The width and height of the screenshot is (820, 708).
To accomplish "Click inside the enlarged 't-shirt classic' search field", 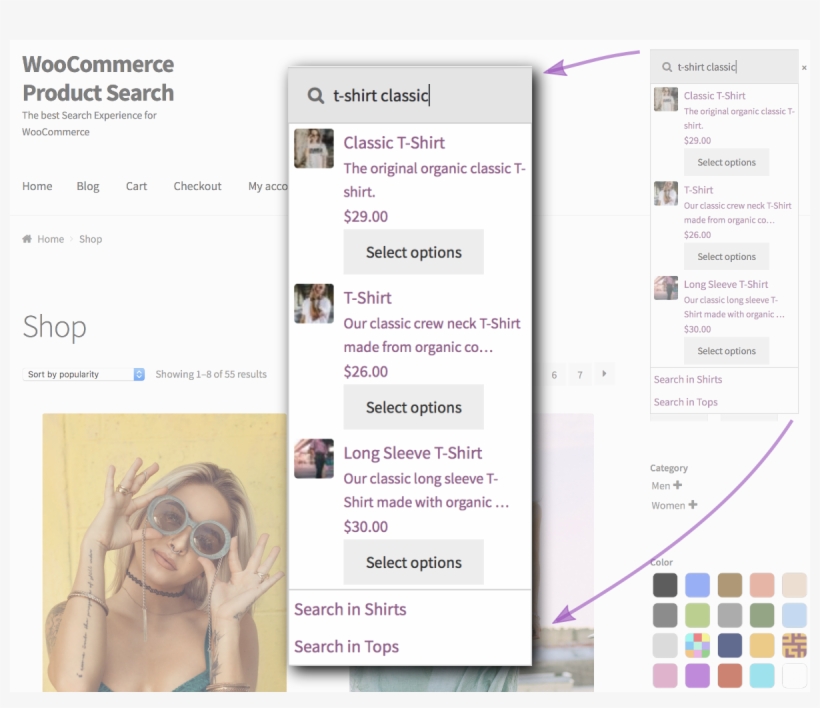I will 410,96.
